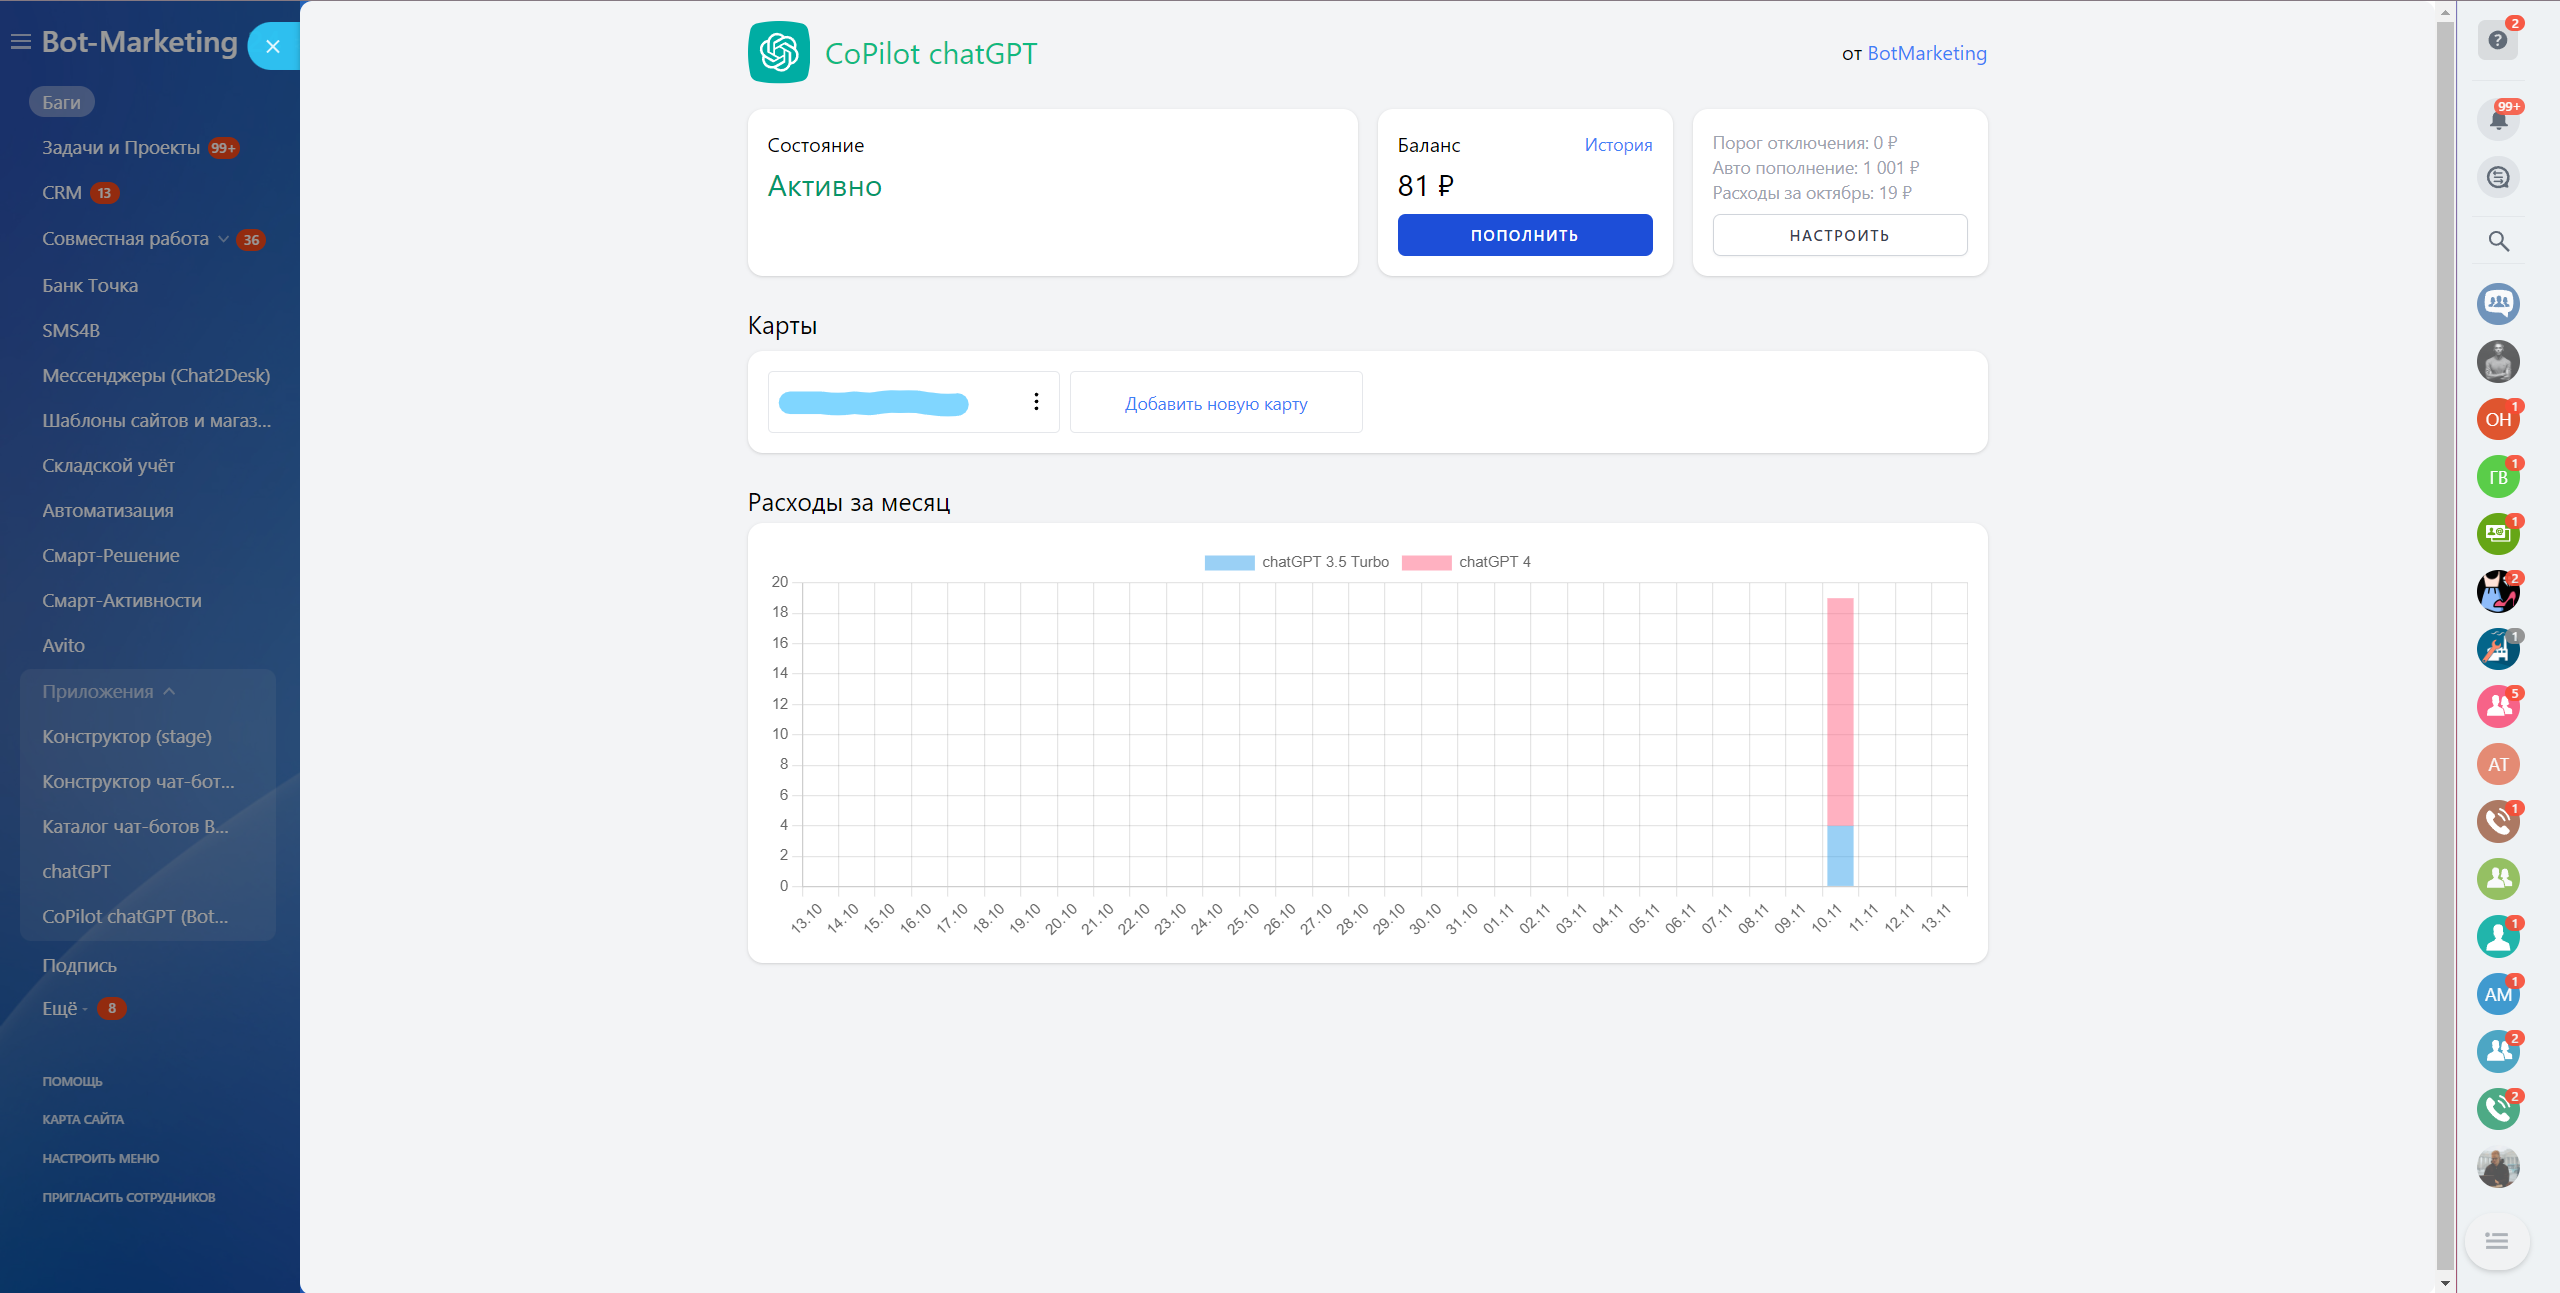Click the search magnifier icon in right panel
The height and width of the screenshot is (1293, 2560).
click(2497, 241)
